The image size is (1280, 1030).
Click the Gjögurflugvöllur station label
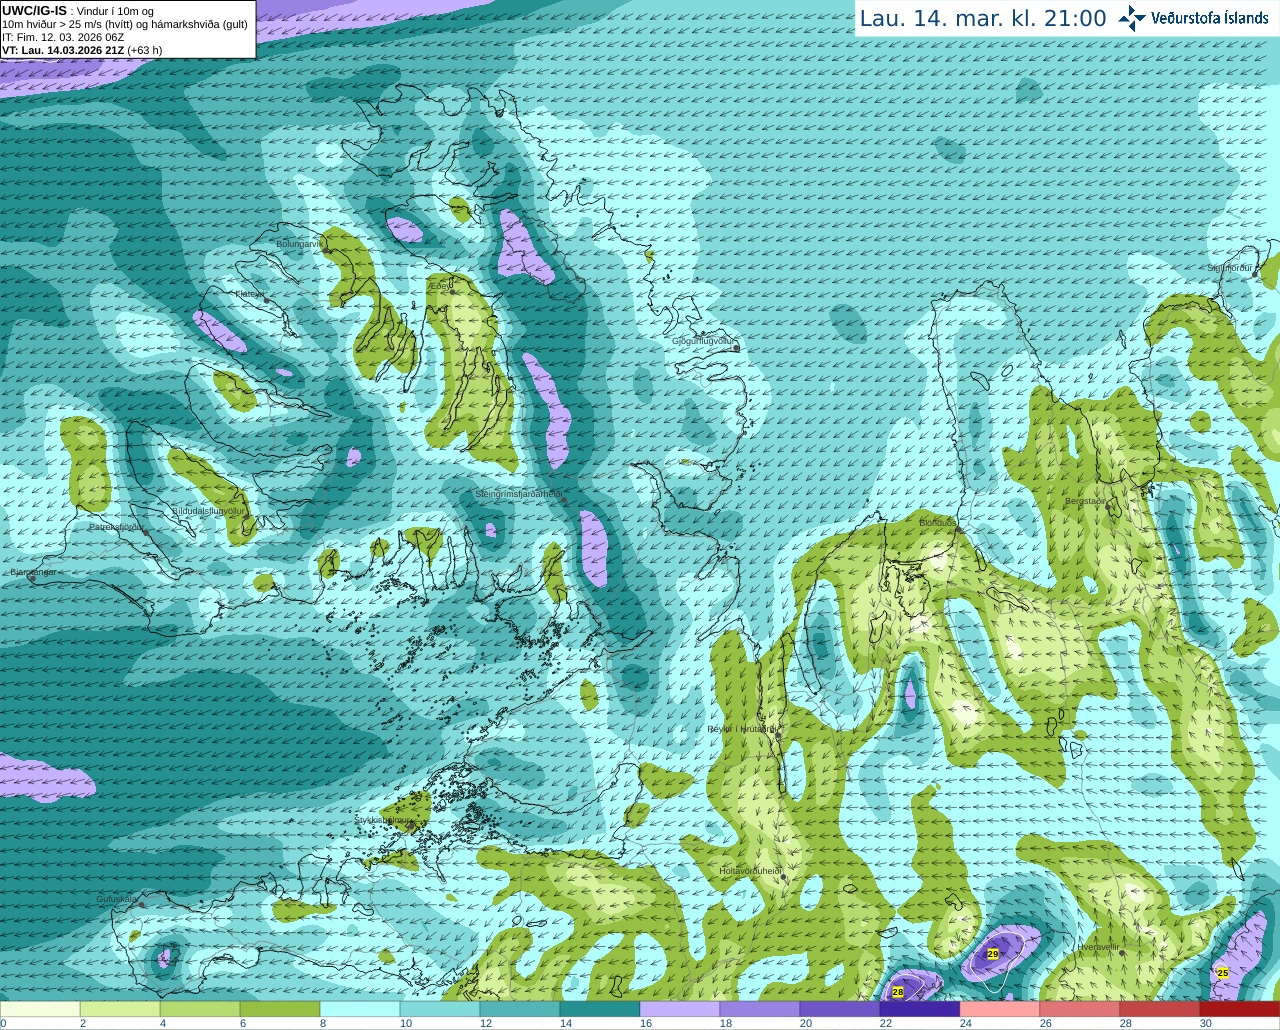[704, 341]
